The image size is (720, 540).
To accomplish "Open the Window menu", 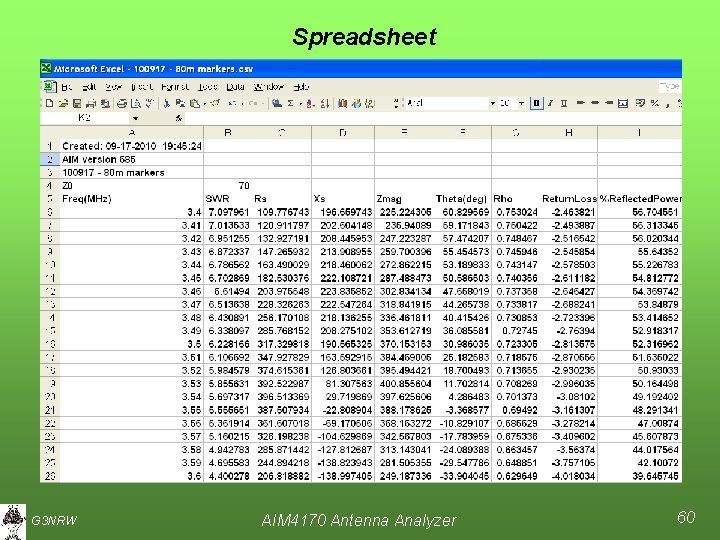I will (269, 87).
